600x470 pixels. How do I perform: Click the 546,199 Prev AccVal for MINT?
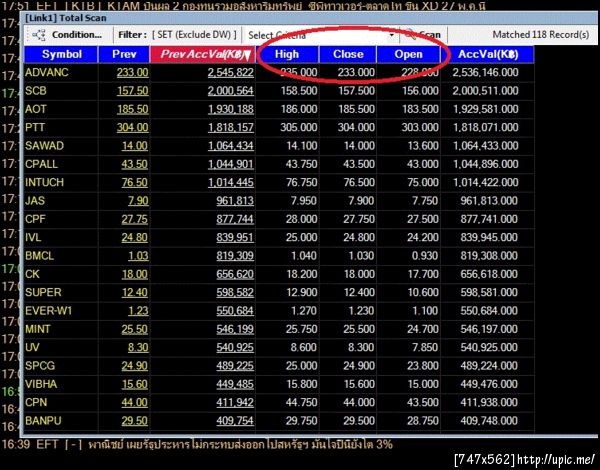point(235,329)
